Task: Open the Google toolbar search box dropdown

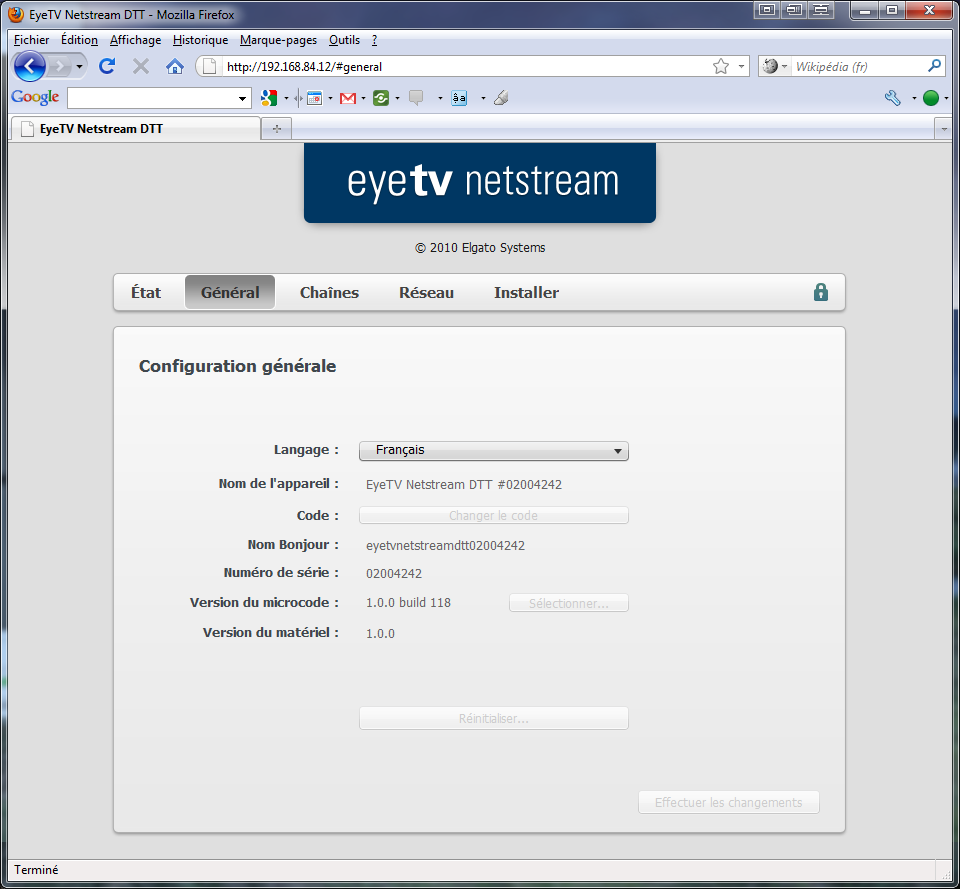Action: 242,98
